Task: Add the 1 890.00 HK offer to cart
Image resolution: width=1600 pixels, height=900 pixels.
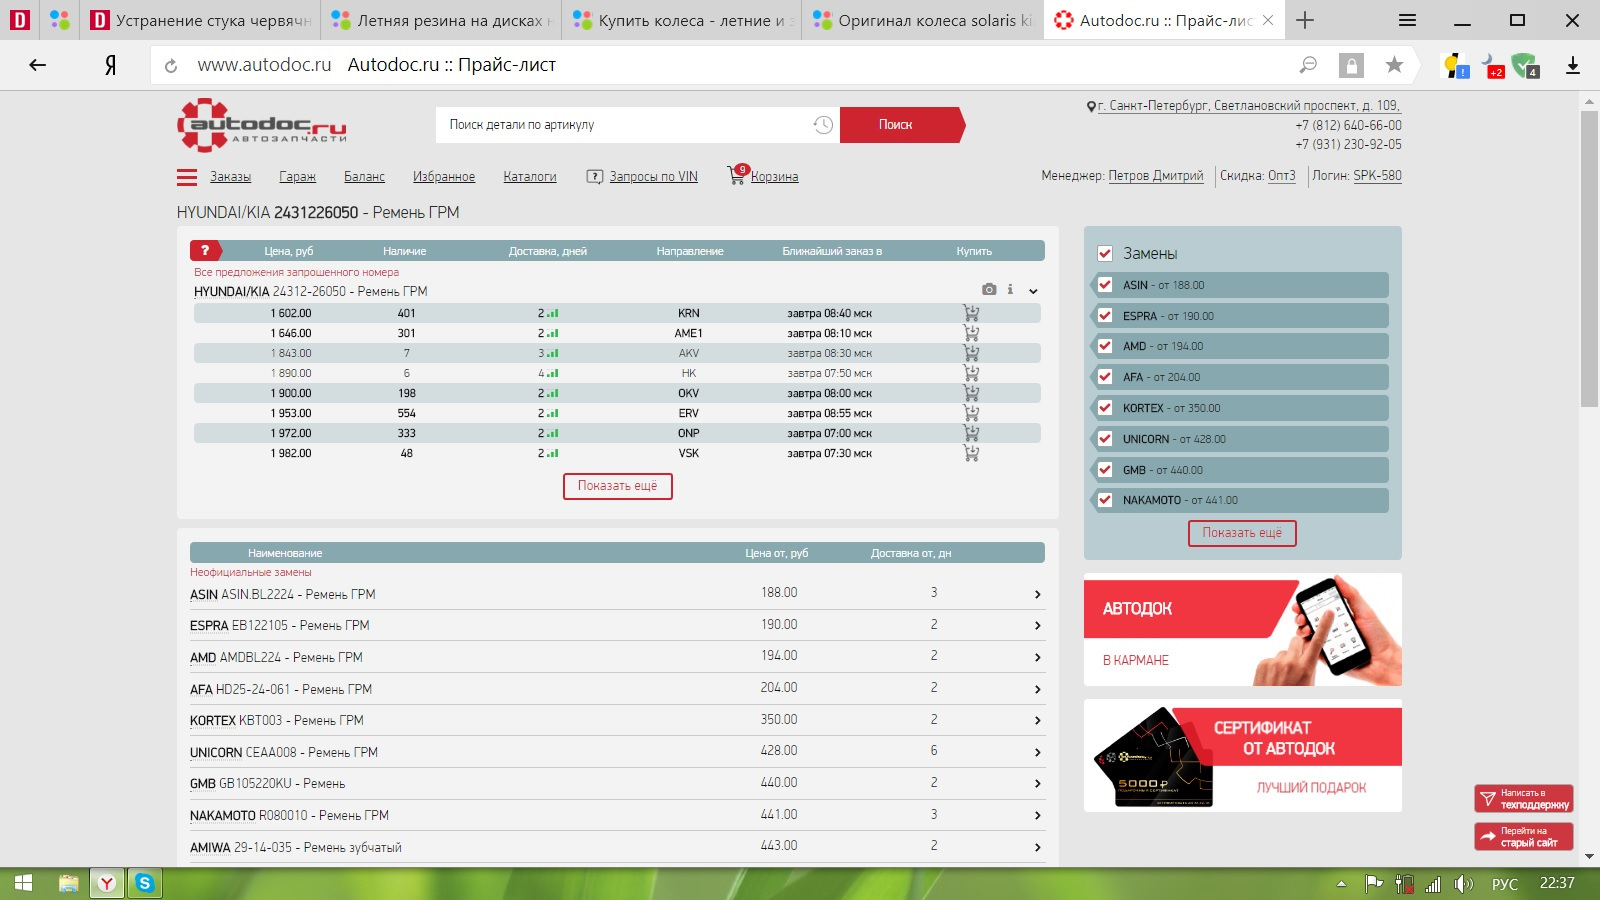Action: click(x=971, y=373)
